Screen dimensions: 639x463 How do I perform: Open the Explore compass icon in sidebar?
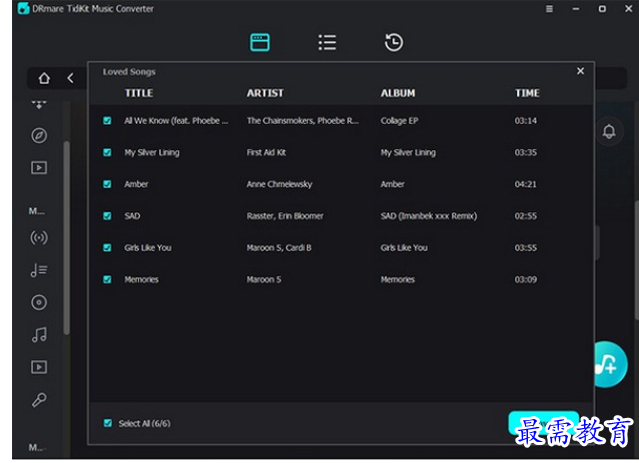39,135
